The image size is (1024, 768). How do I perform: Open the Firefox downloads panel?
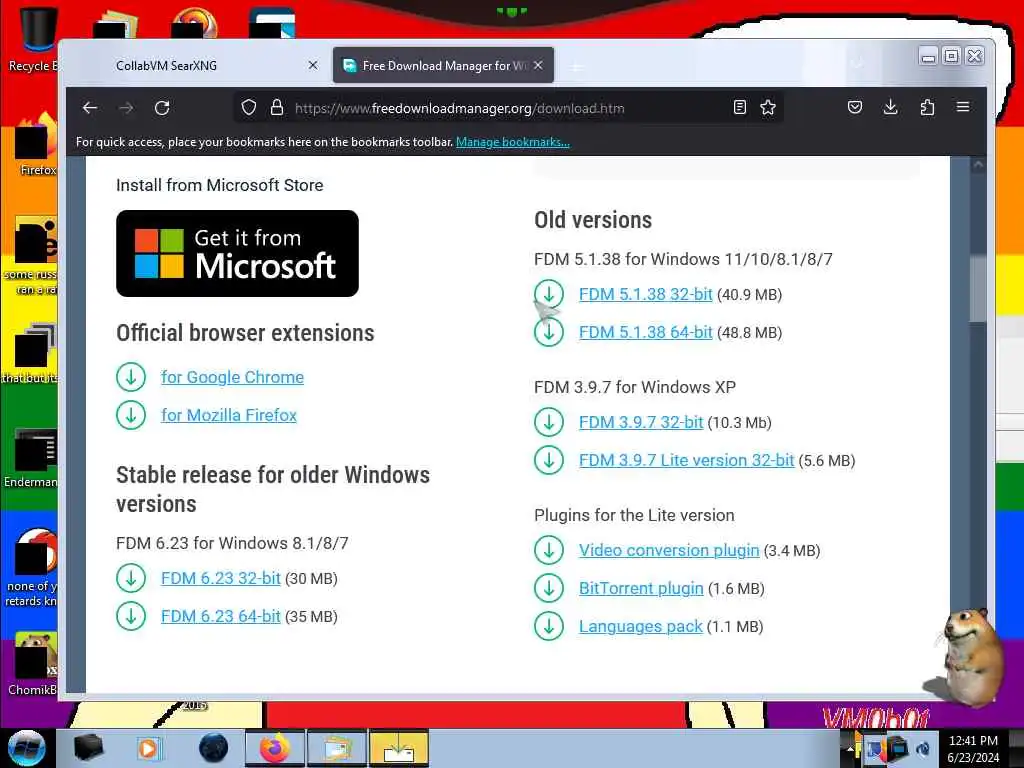[x=890, y=108]
